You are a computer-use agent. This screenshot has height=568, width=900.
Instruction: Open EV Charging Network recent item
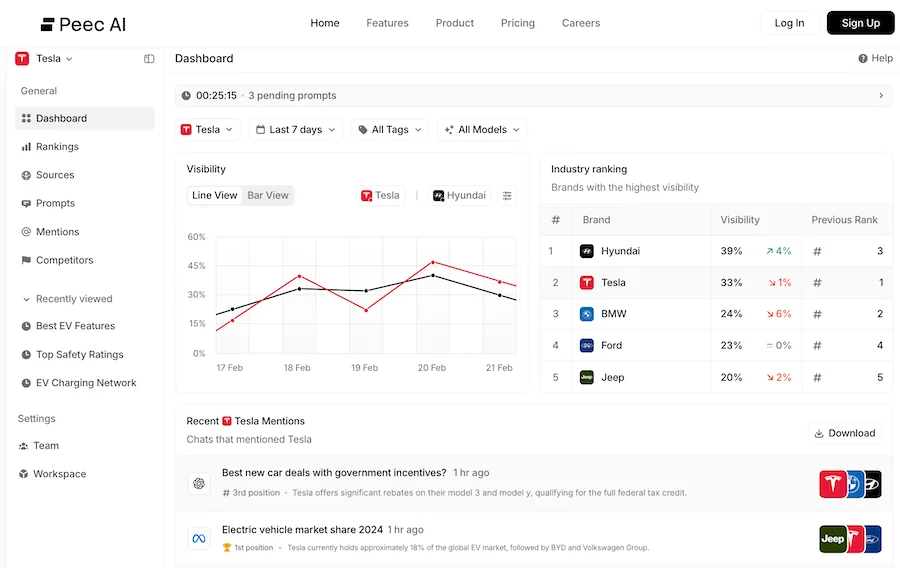tap(86, 383)
